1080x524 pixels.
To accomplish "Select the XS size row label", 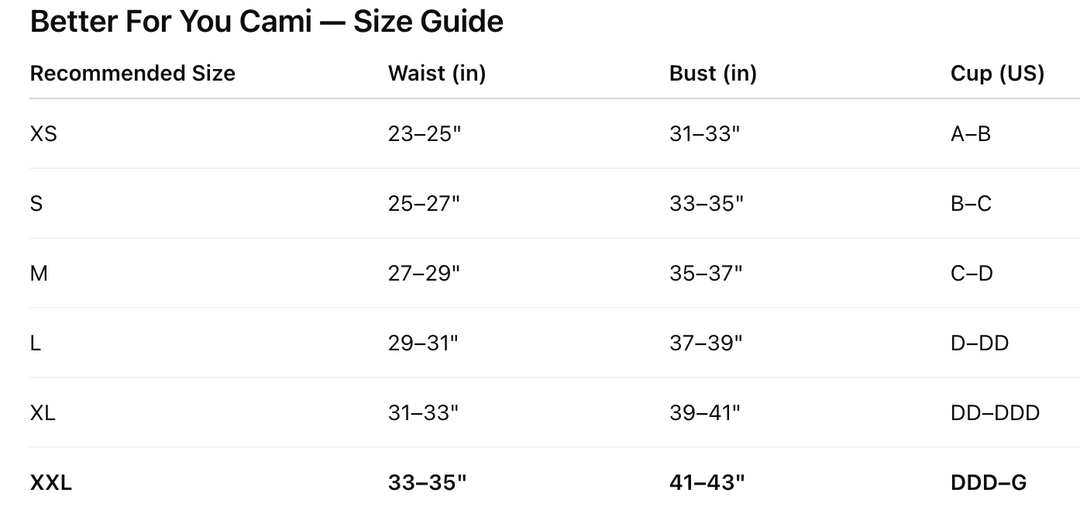I will click(44, 133).
